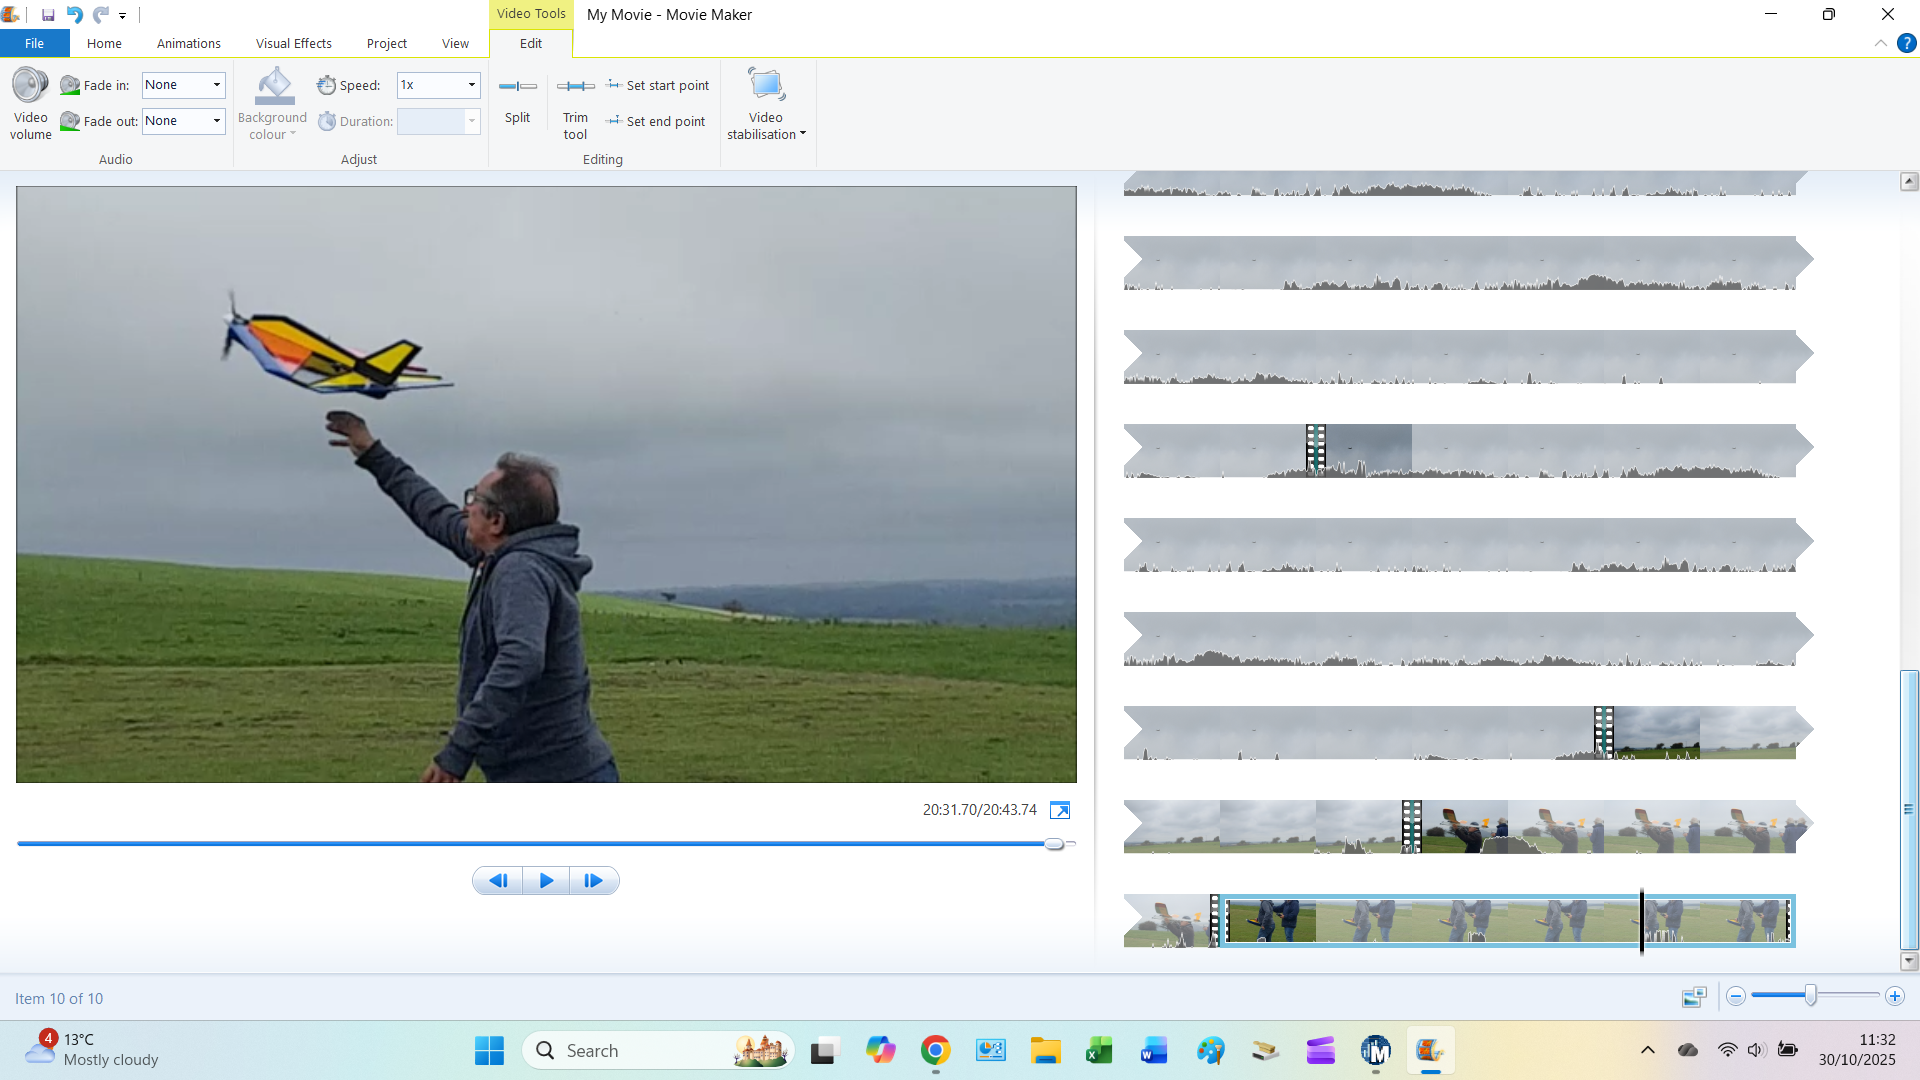The width and height of the screenshot is (1920, 1080).
Task: Click the zoom time scale slider handle
Action: 1810,996
